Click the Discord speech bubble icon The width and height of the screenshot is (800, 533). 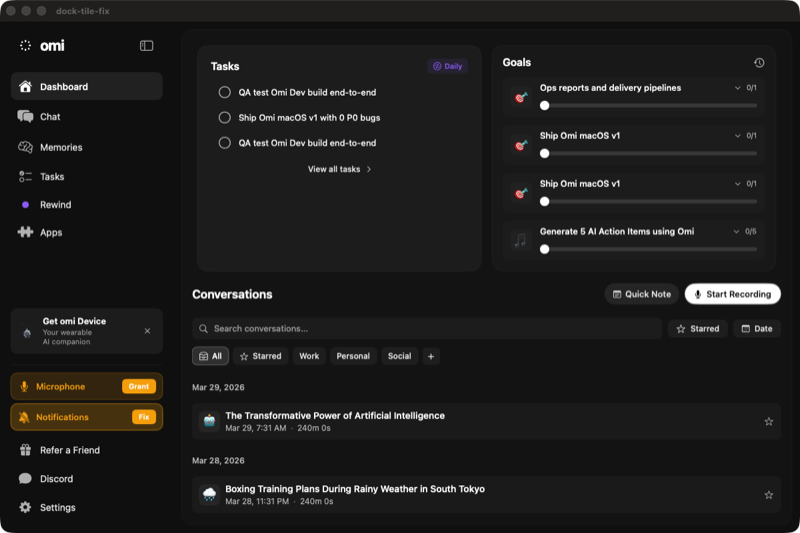click(25, 478)
